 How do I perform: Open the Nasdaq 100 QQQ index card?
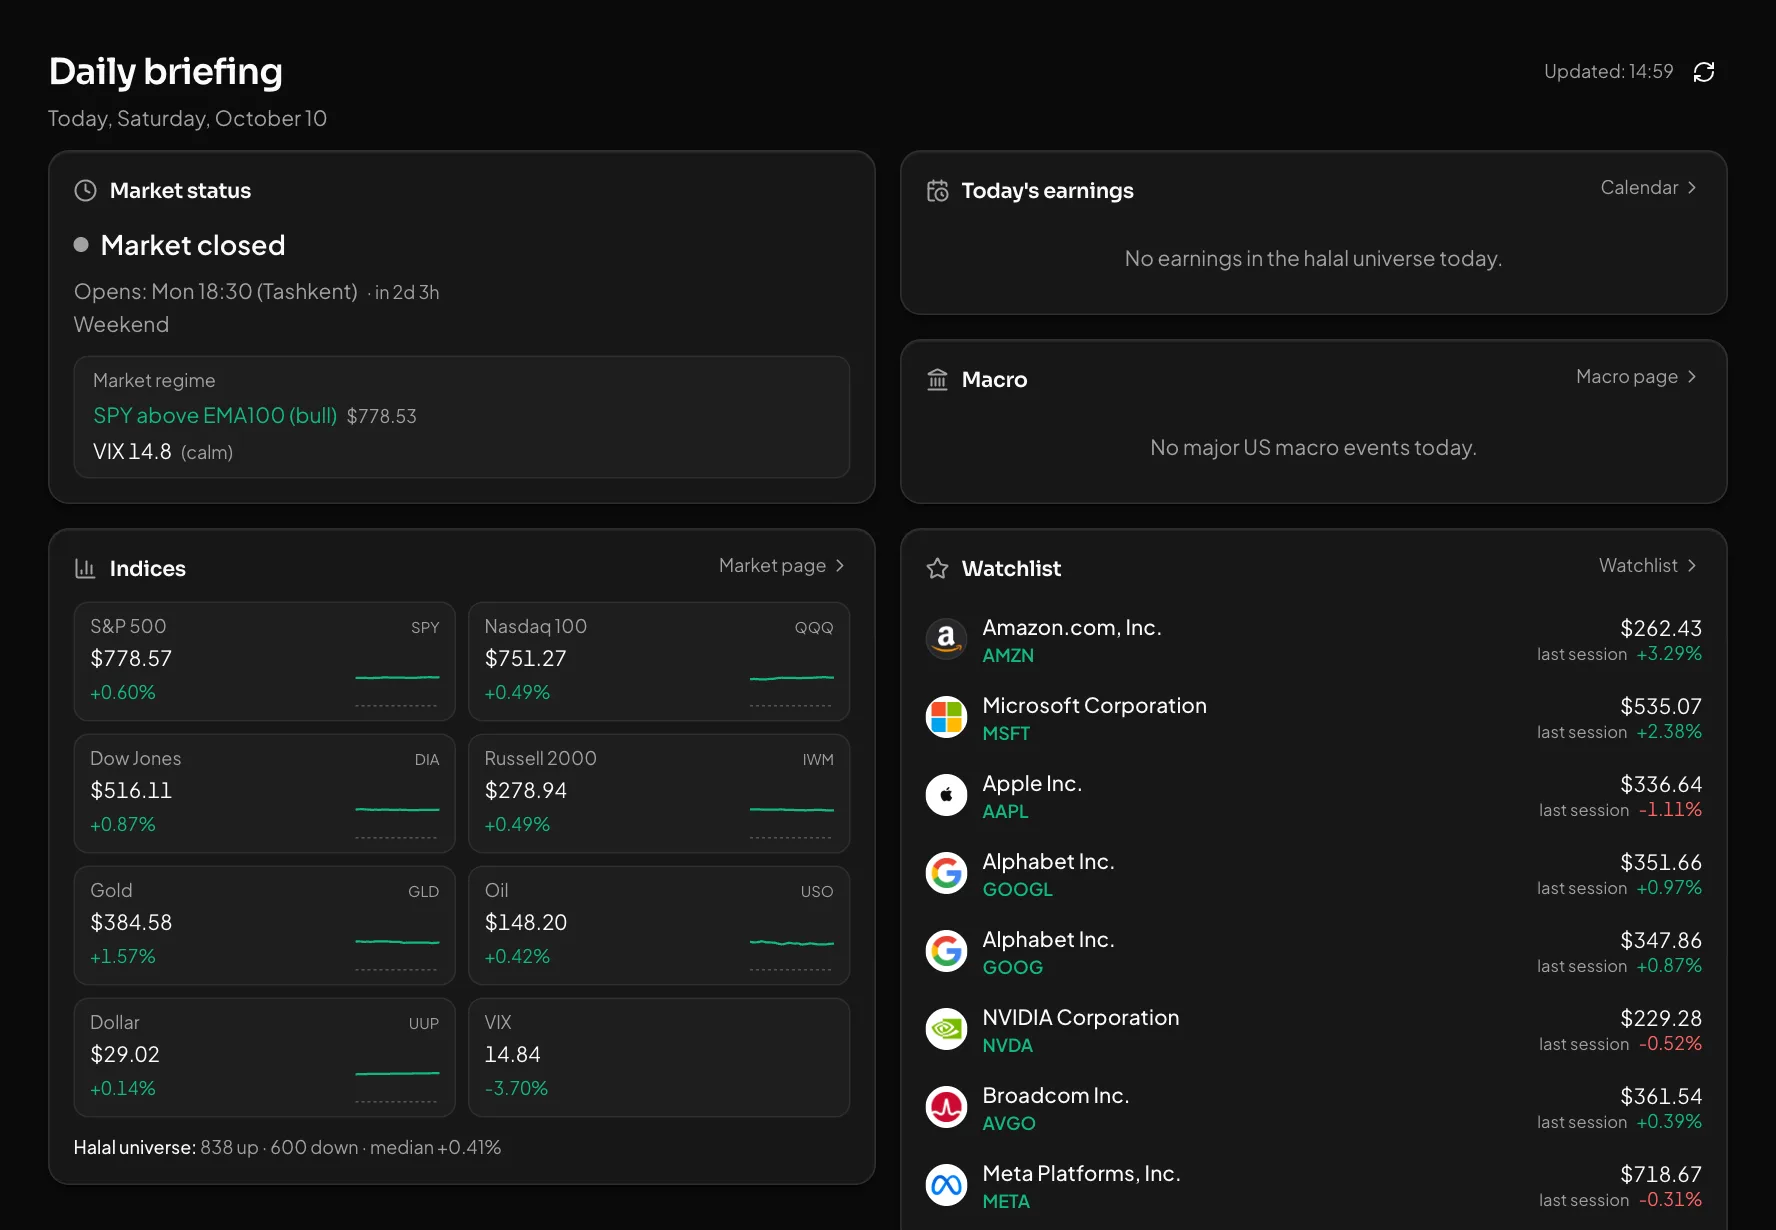[x=659, y=661]
